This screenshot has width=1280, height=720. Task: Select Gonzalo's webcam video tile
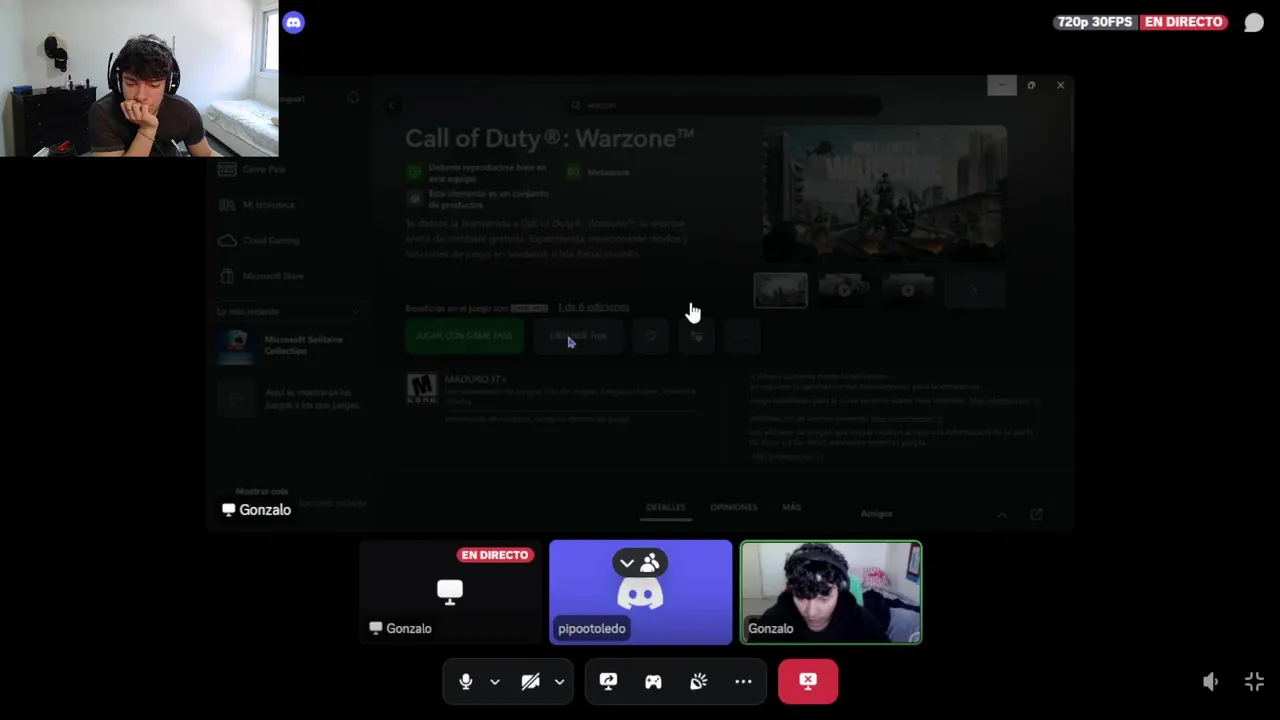click(830, 592)
